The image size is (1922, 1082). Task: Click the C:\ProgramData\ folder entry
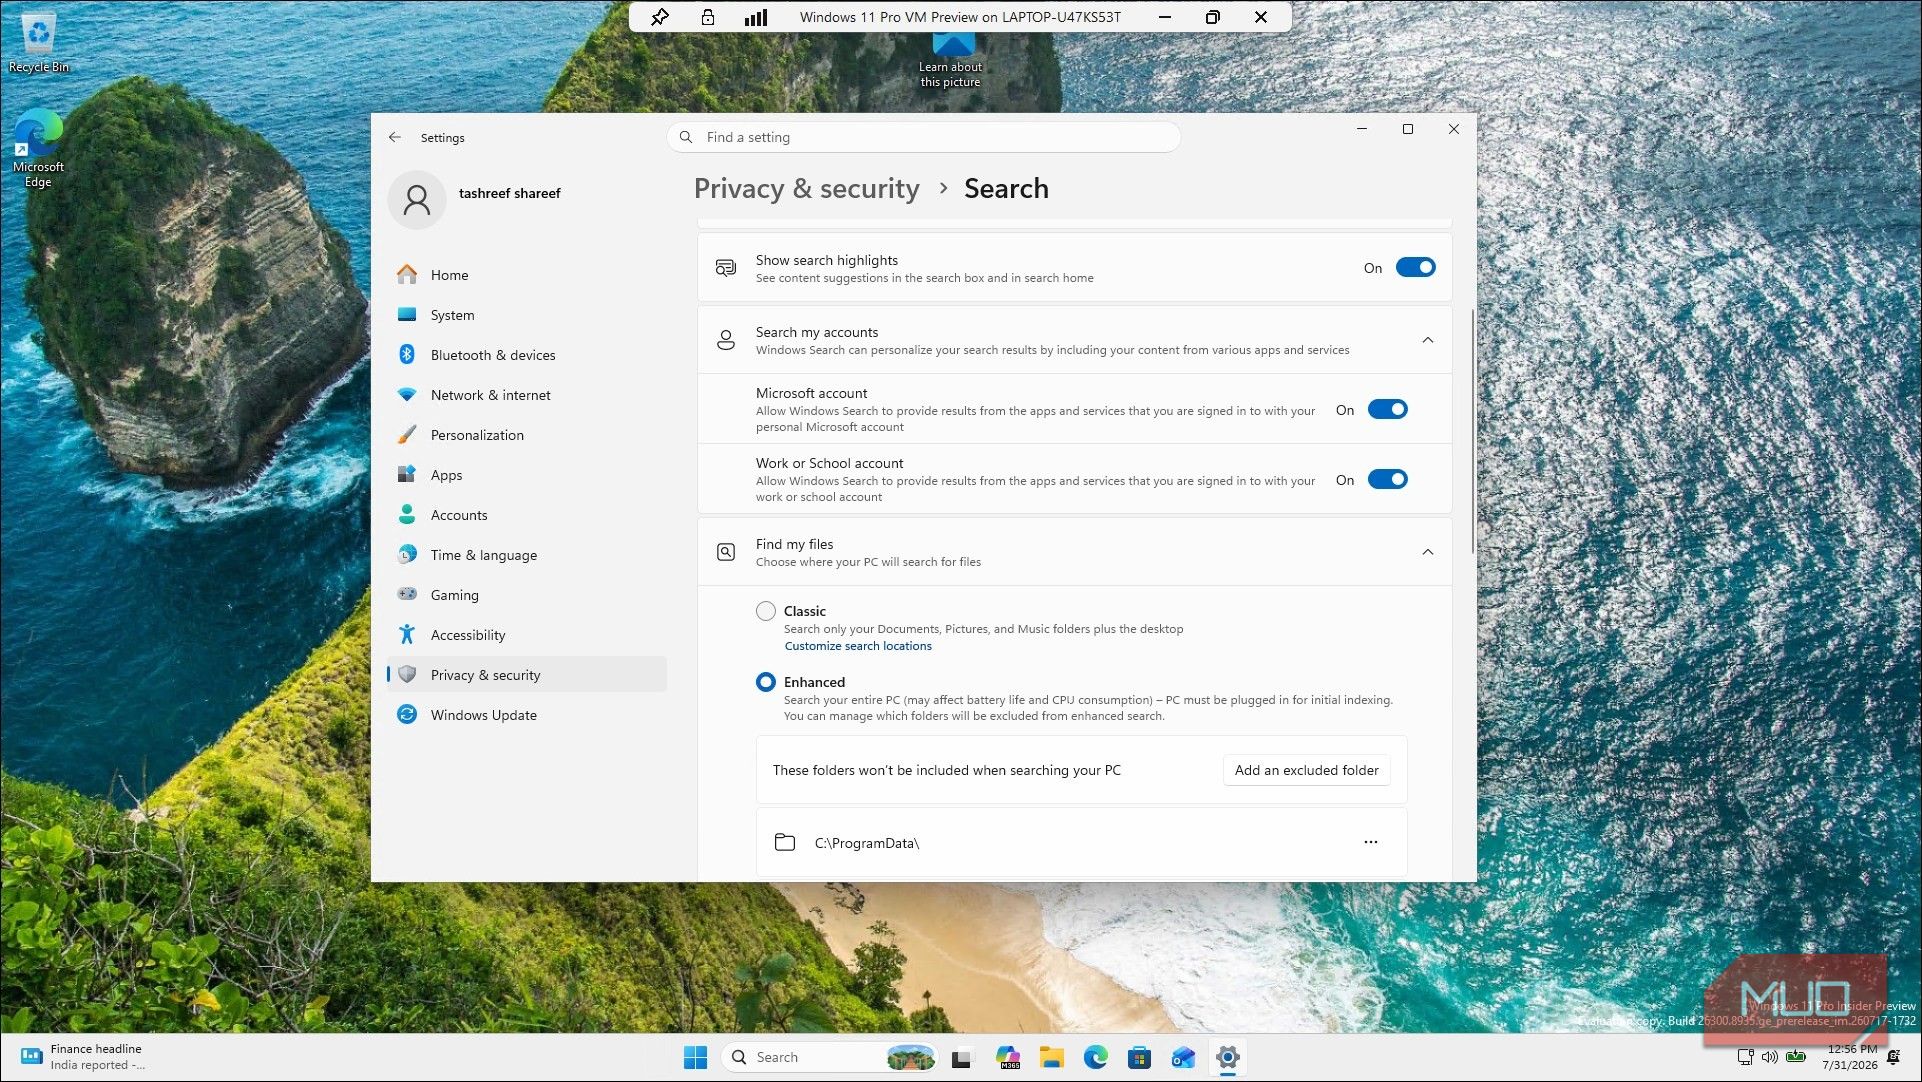point(1082,843)
